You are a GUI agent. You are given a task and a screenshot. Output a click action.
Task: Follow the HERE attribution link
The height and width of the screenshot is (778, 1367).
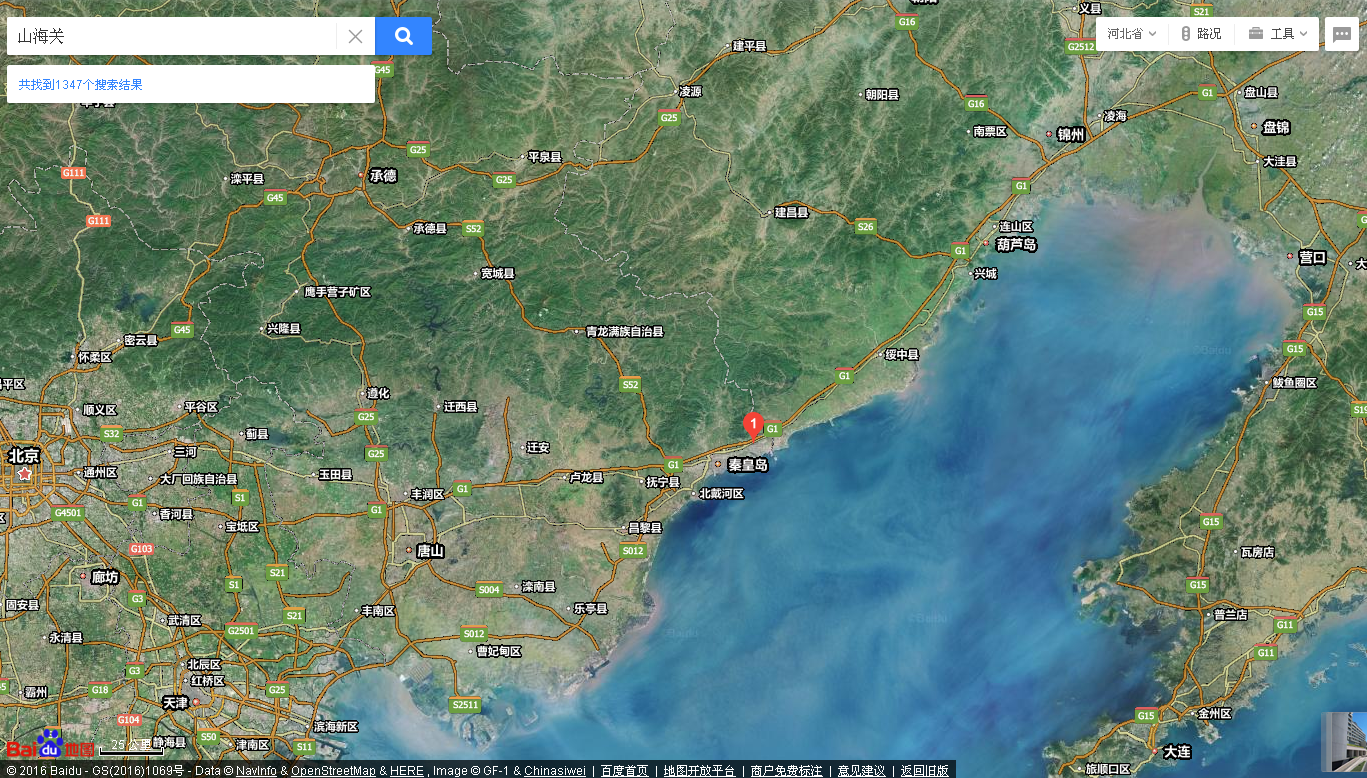point(407,771)
